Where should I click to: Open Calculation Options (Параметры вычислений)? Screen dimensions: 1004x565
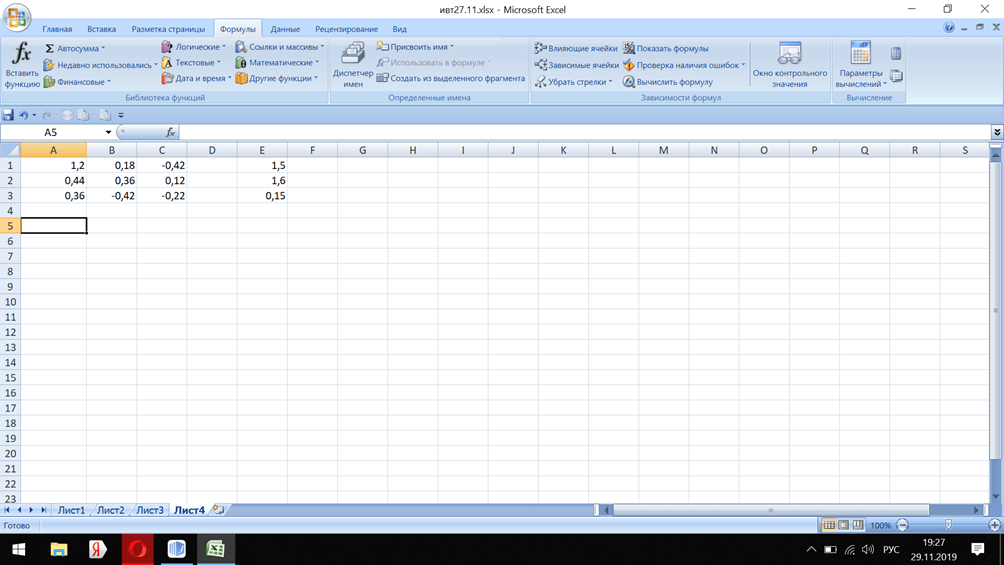[861, 64]
